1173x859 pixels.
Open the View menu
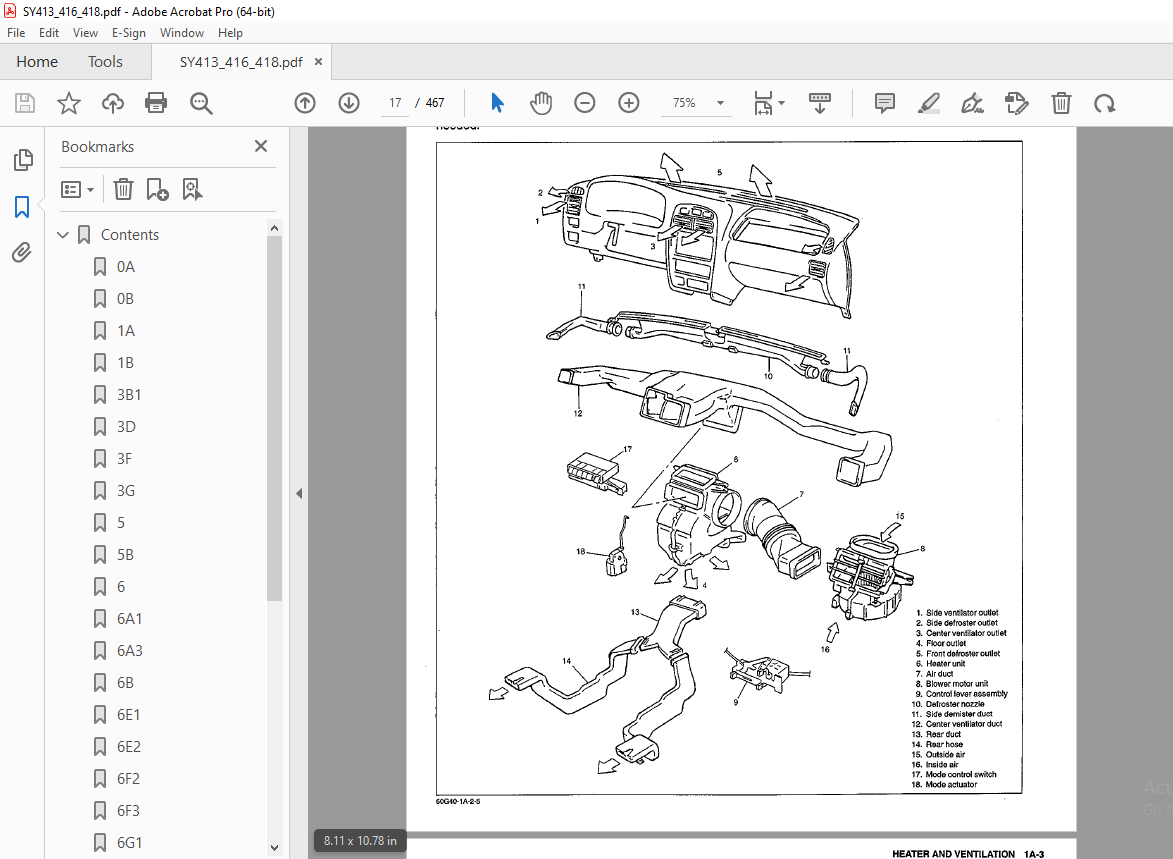coord(85,33)
